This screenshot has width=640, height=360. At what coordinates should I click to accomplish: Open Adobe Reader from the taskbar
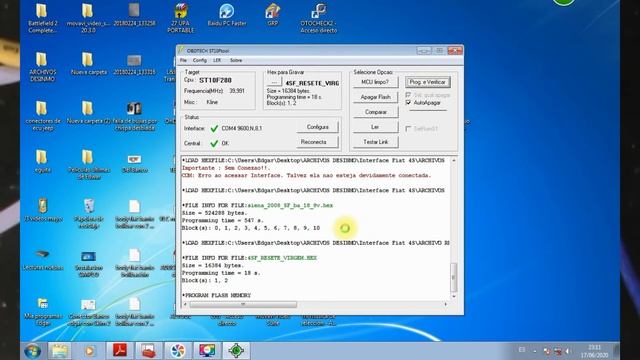pos(119,351)
